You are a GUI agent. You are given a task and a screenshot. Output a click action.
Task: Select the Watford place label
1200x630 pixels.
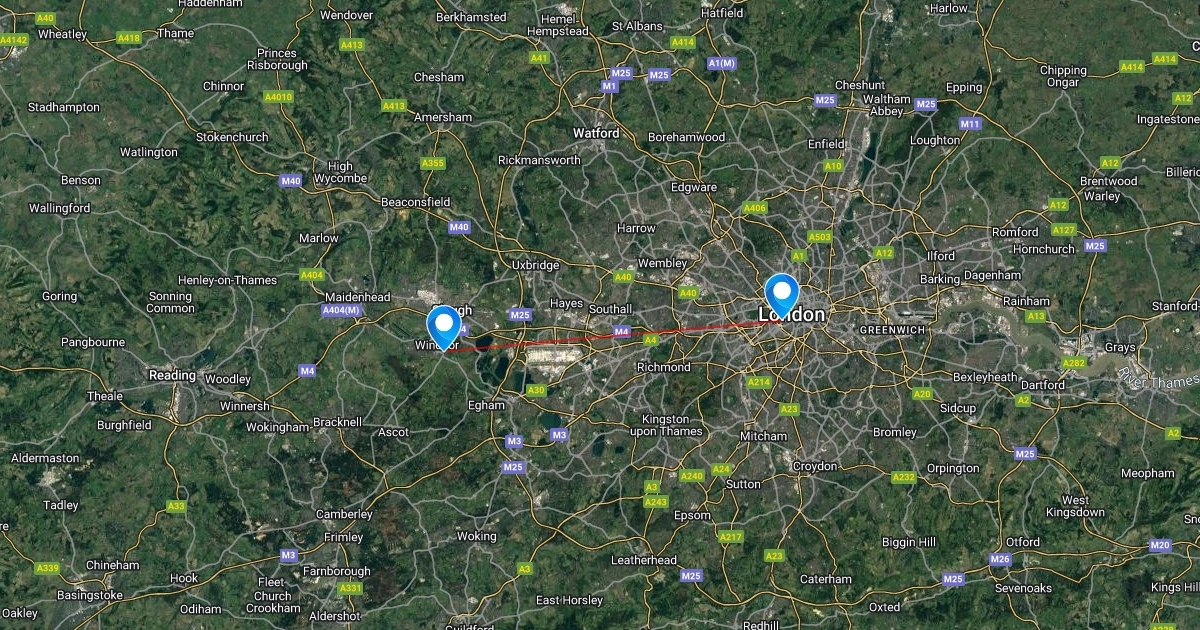pyautogui.click(x=595, y=133)
